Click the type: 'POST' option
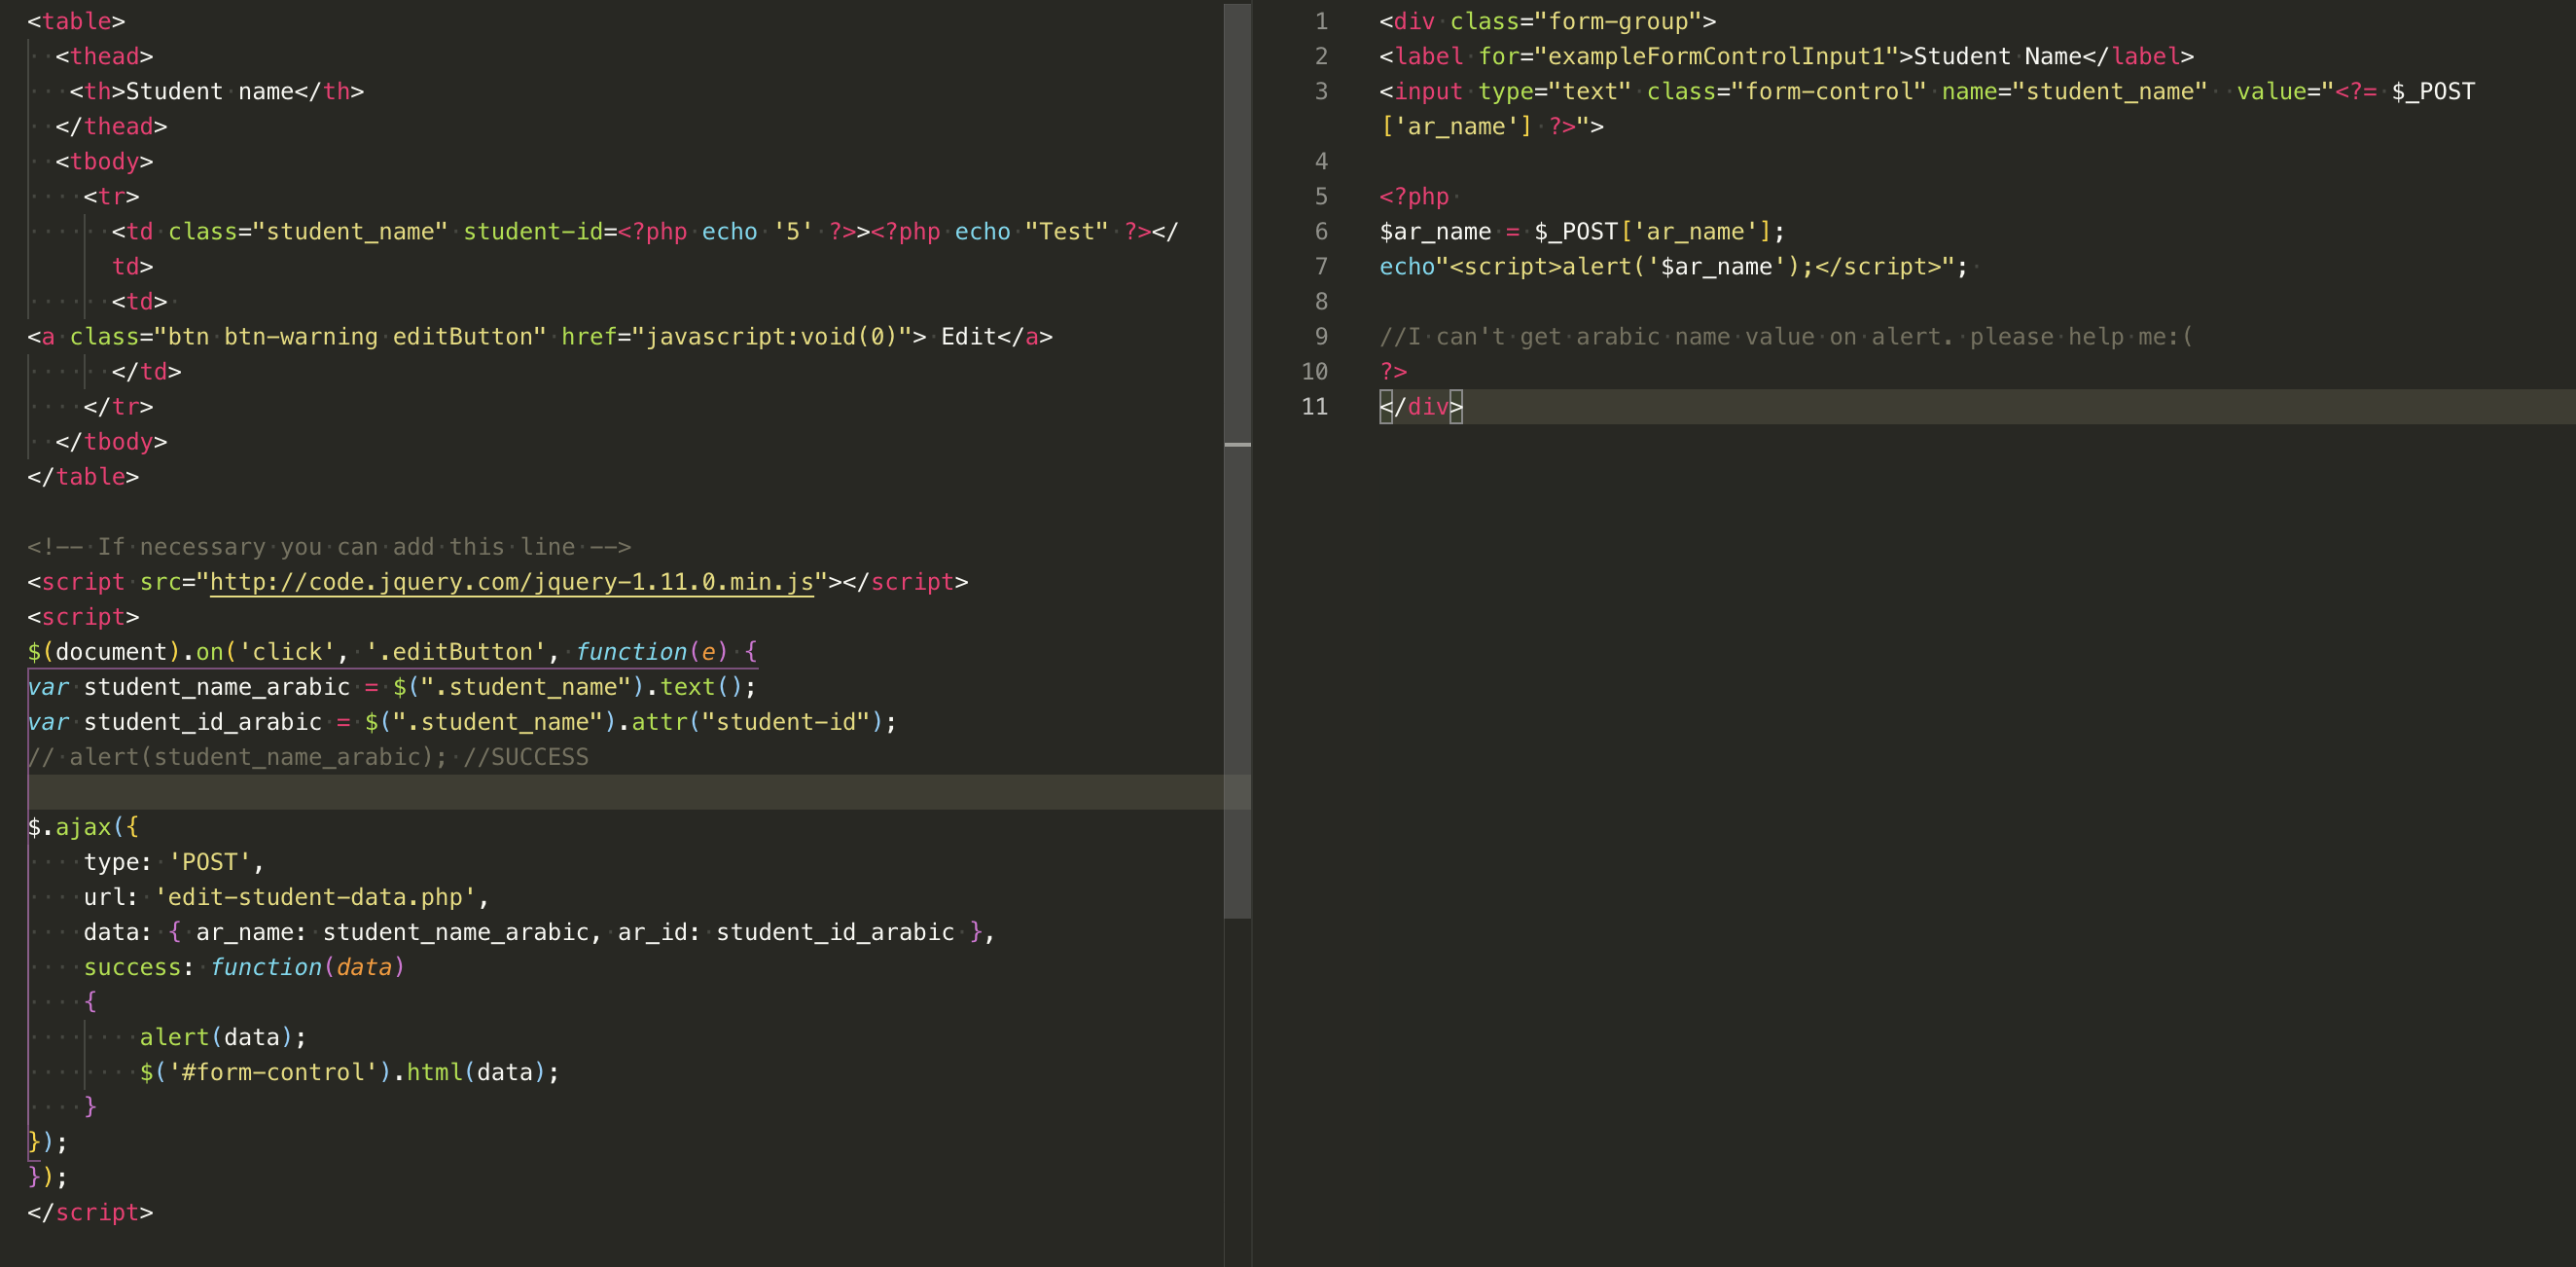The image size is (2576, 1267). [x=174, y=862]
